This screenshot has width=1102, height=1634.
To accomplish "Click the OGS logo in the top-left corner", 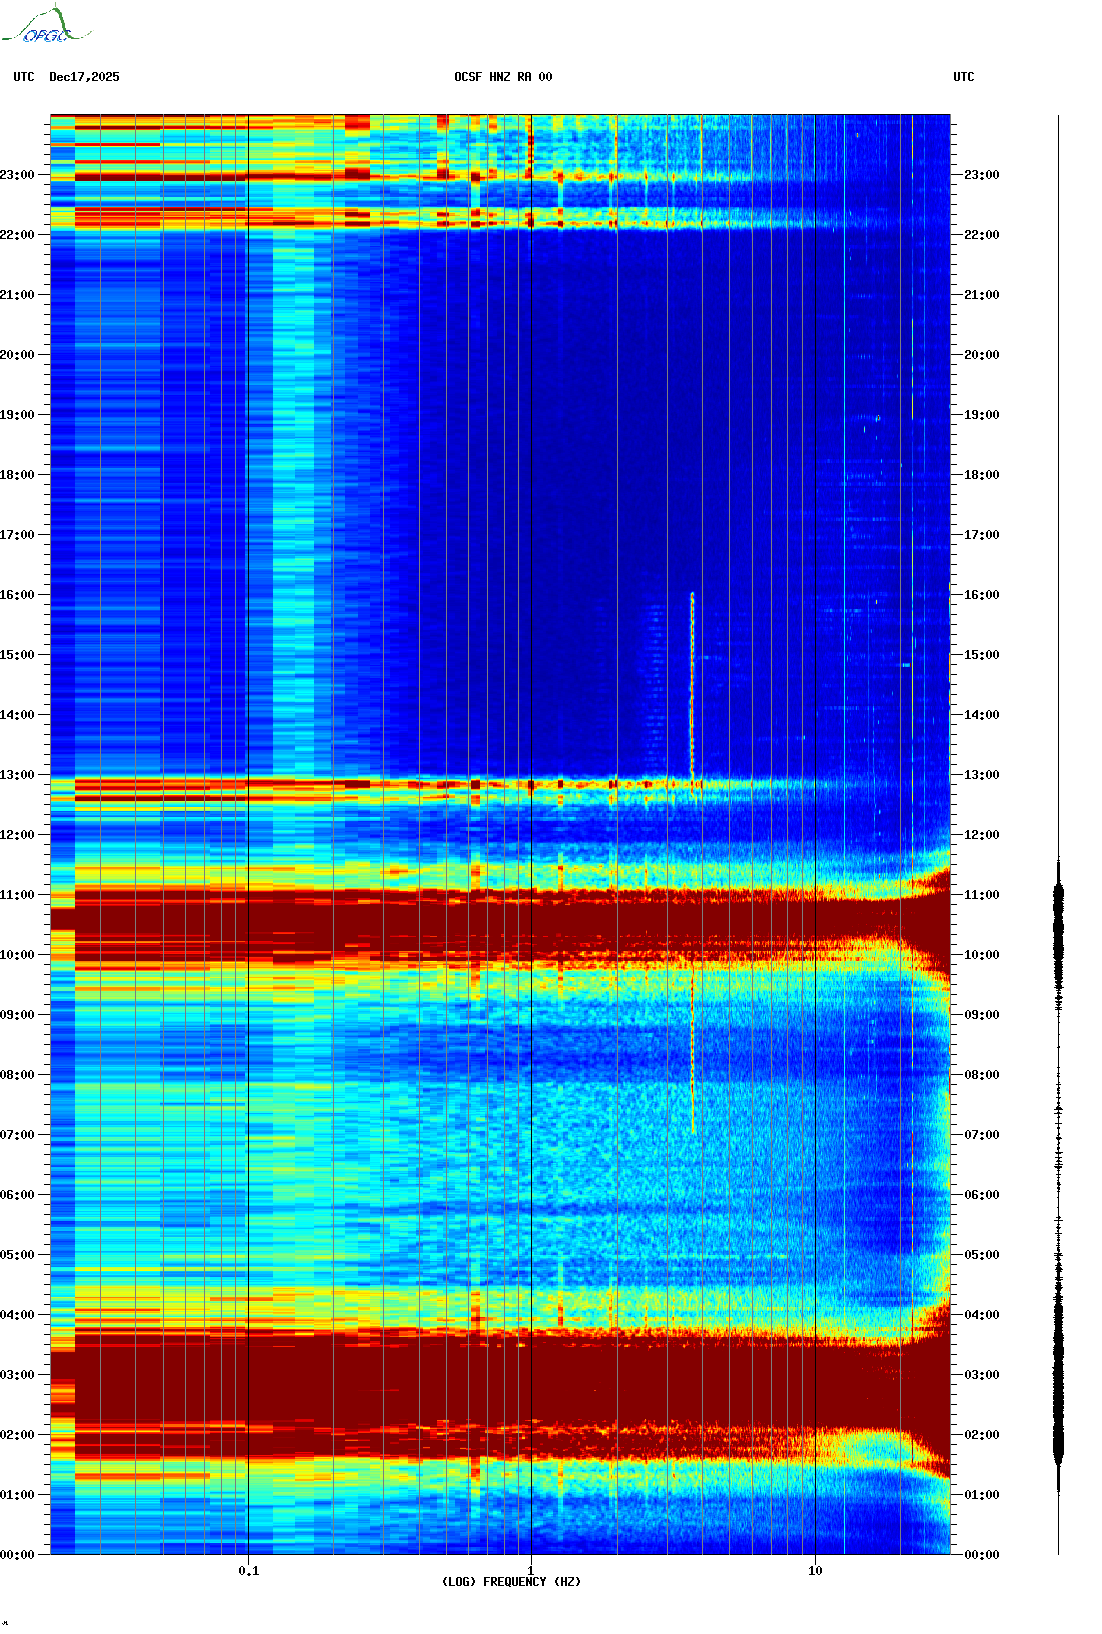I will [x=46, y=26].
